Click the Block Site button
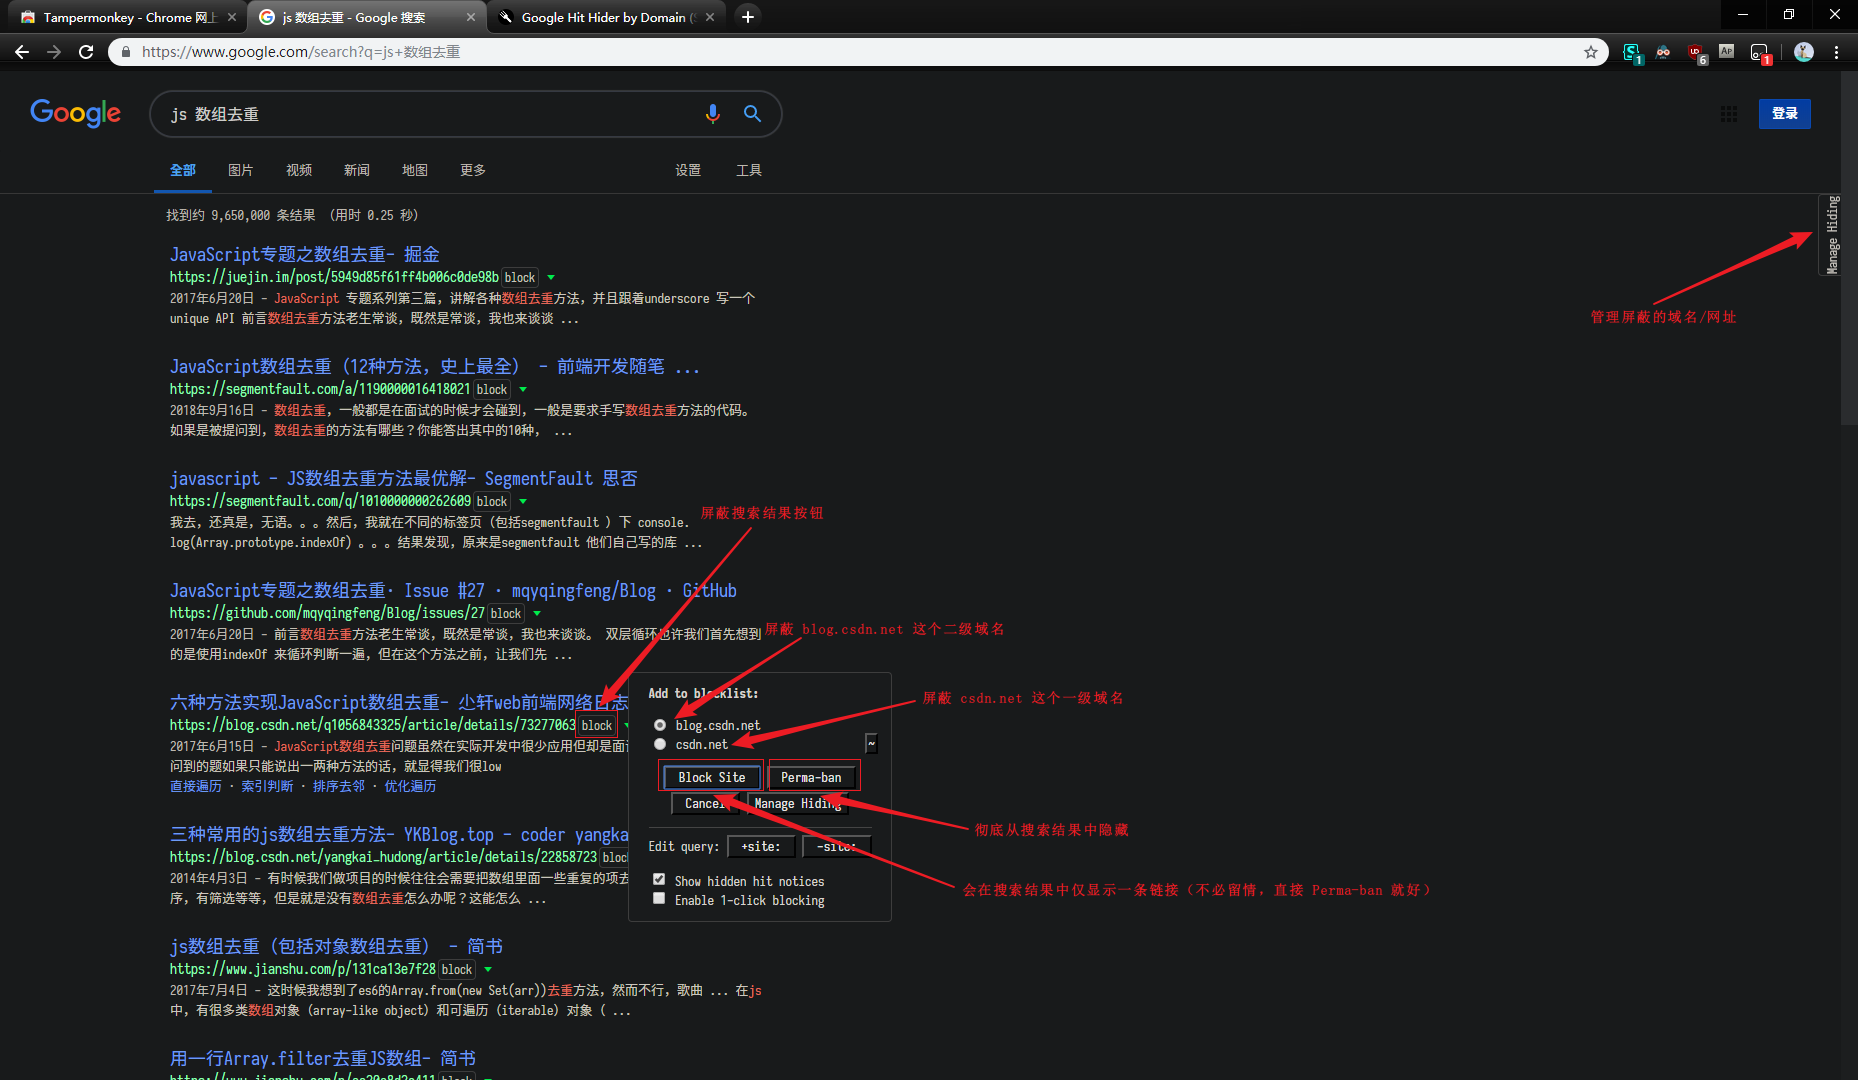 click(712, 777)
